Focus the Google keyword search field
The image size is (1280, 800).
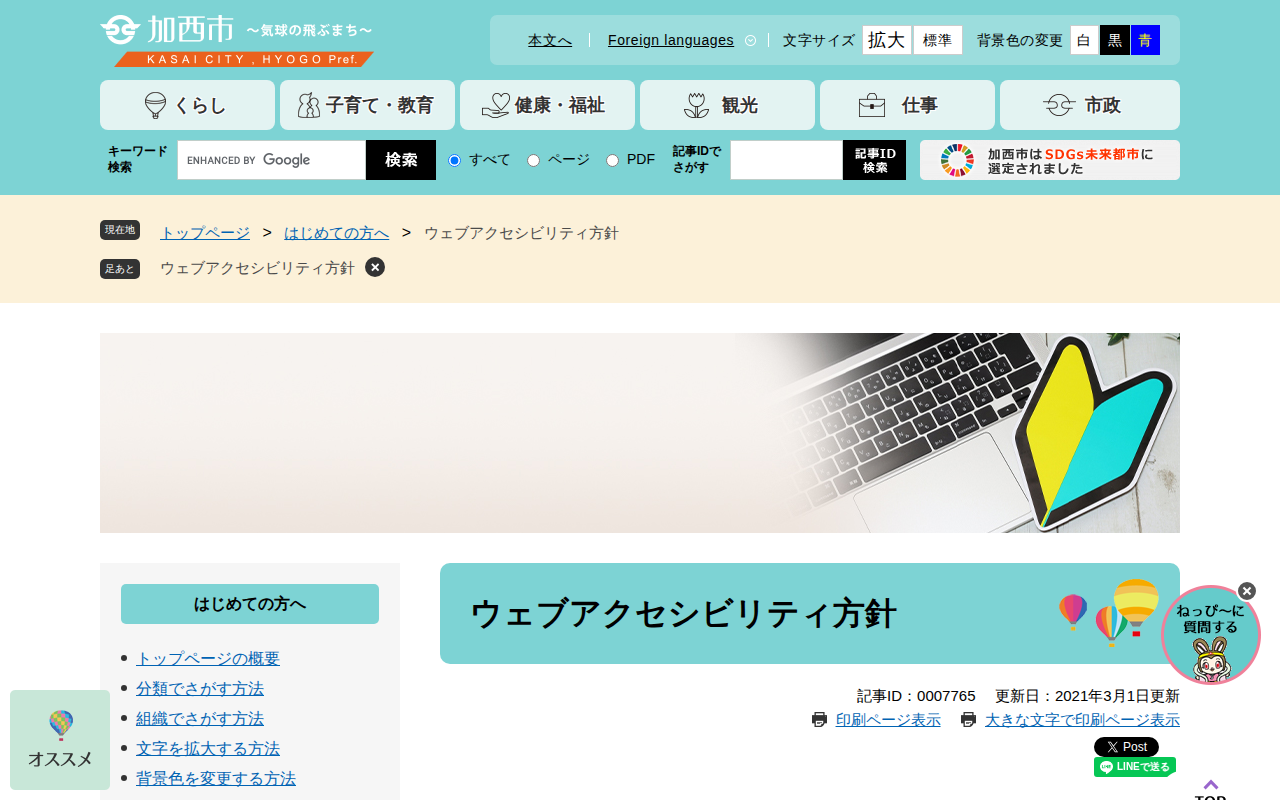pos(272,160)
